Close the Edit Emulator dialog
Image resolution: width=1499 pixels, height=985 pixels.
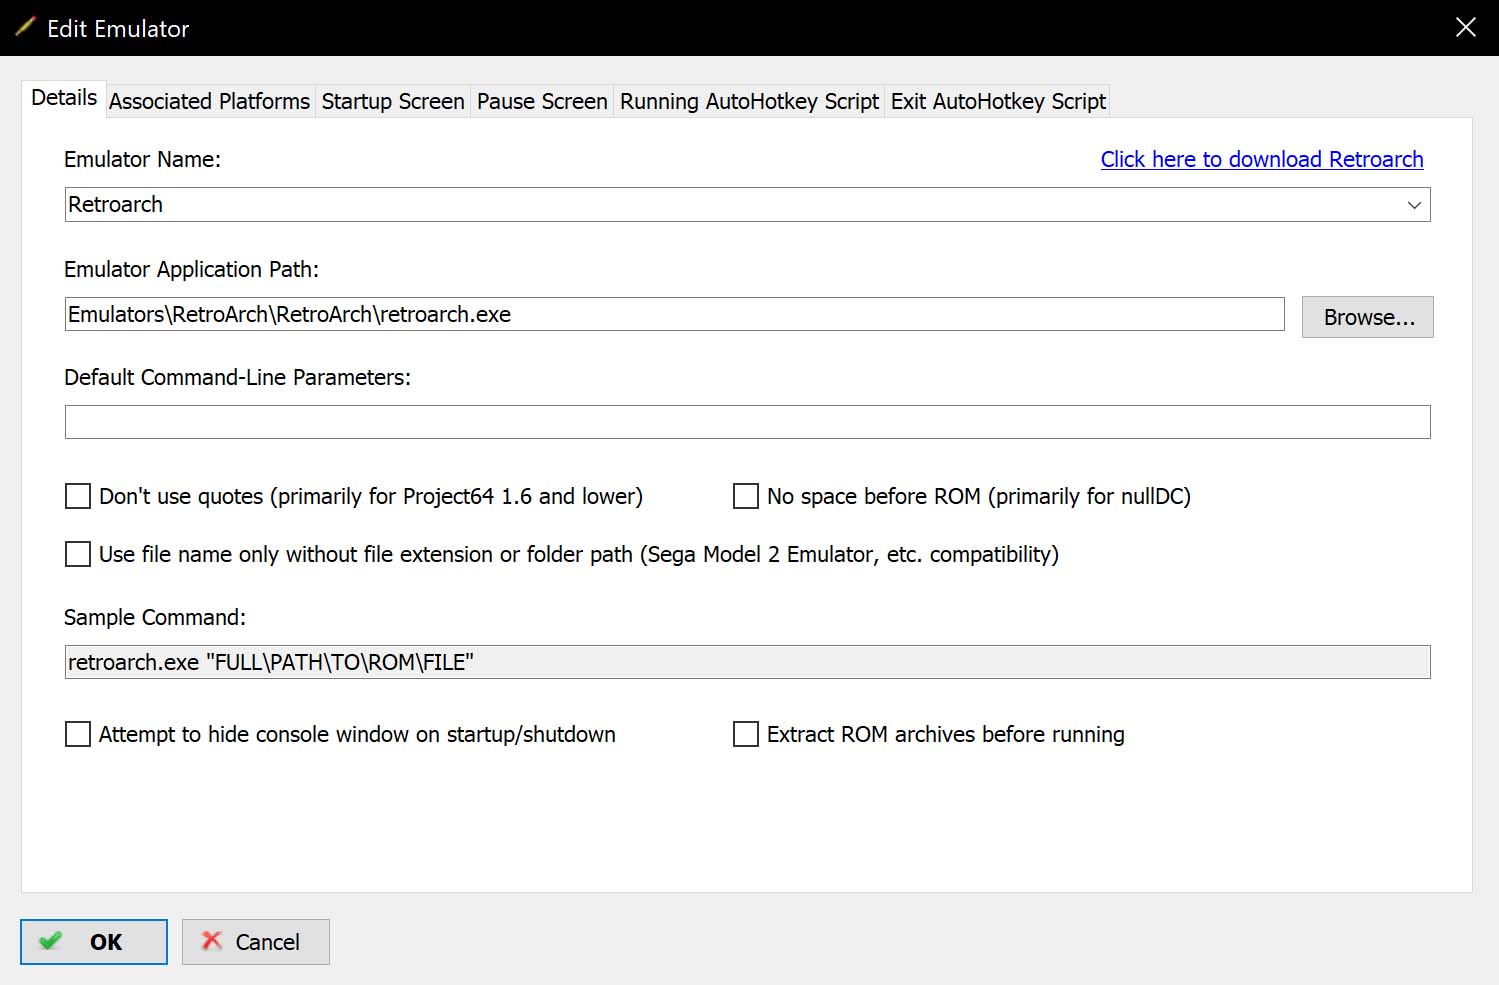pyautogui.click(x=1465, y=27)
